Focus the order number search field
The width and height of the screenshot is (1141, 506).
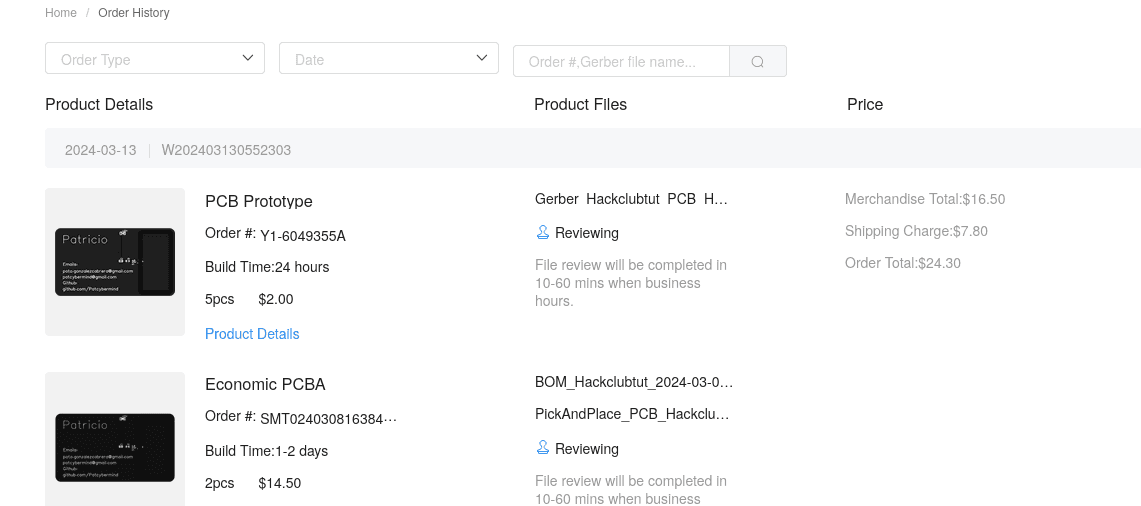pyautogui.click(x=620, y=61)
